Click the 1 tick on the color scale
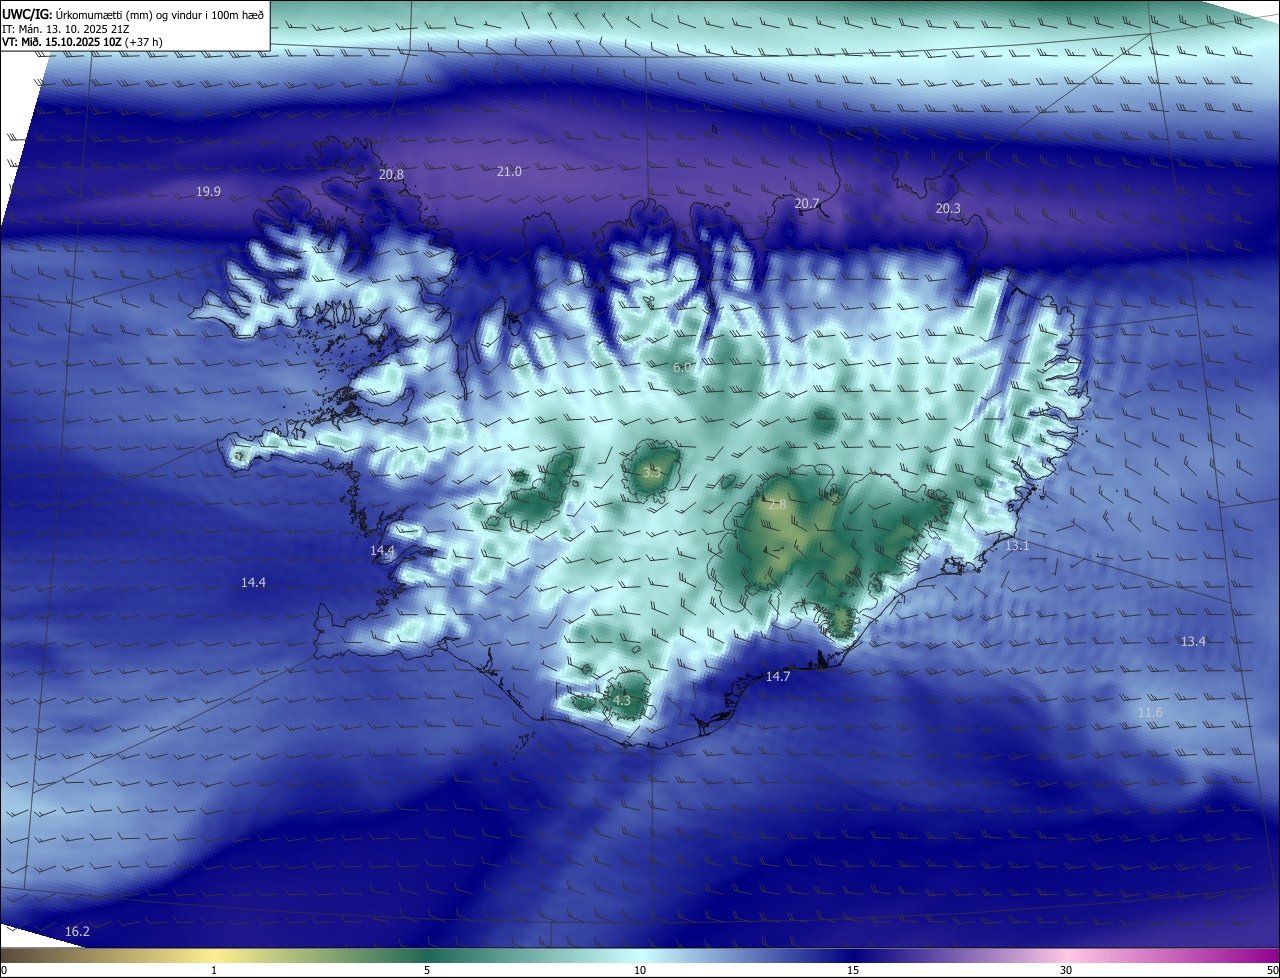Viewport: 1280px width, 978px height. click(214, 970)
